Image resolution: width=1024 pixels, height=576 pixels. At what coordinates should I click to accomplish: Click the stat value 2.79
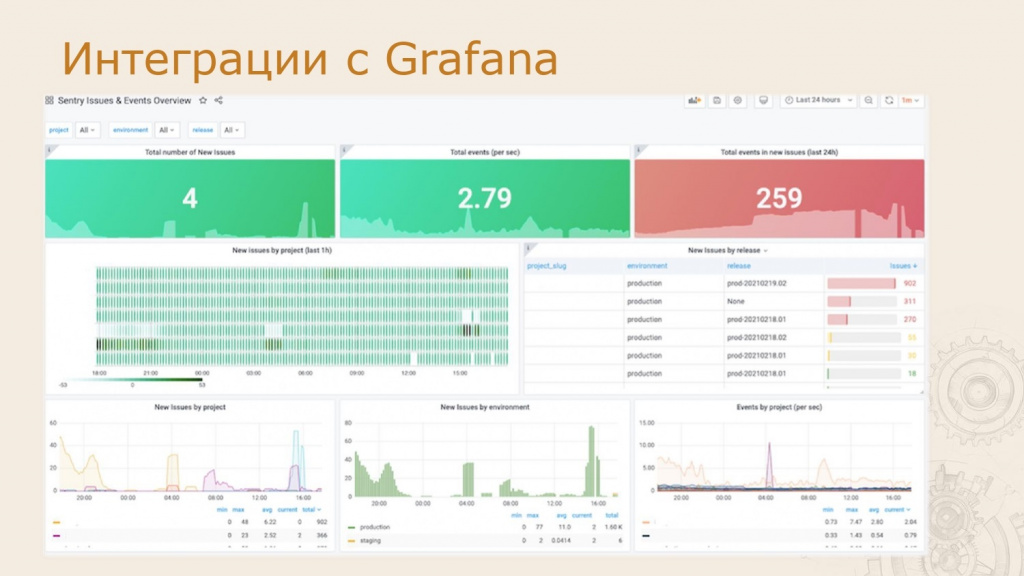click(x=485, y=199)
